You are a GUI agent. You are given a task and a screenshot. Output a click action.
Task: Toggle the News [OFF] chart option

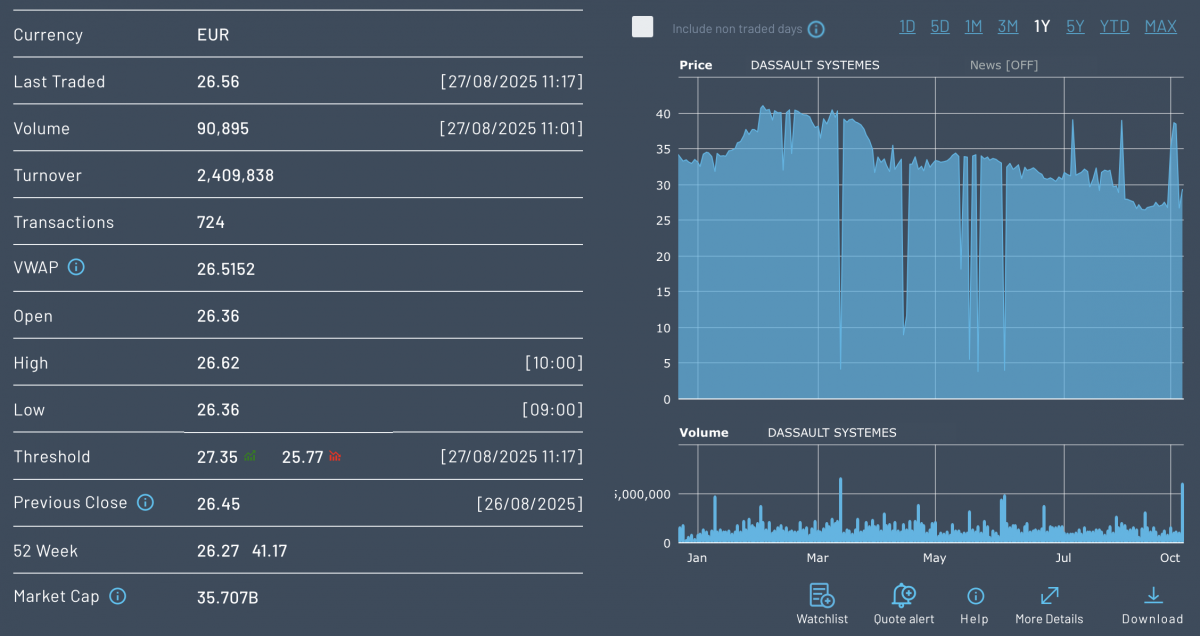click(1004, 65)
